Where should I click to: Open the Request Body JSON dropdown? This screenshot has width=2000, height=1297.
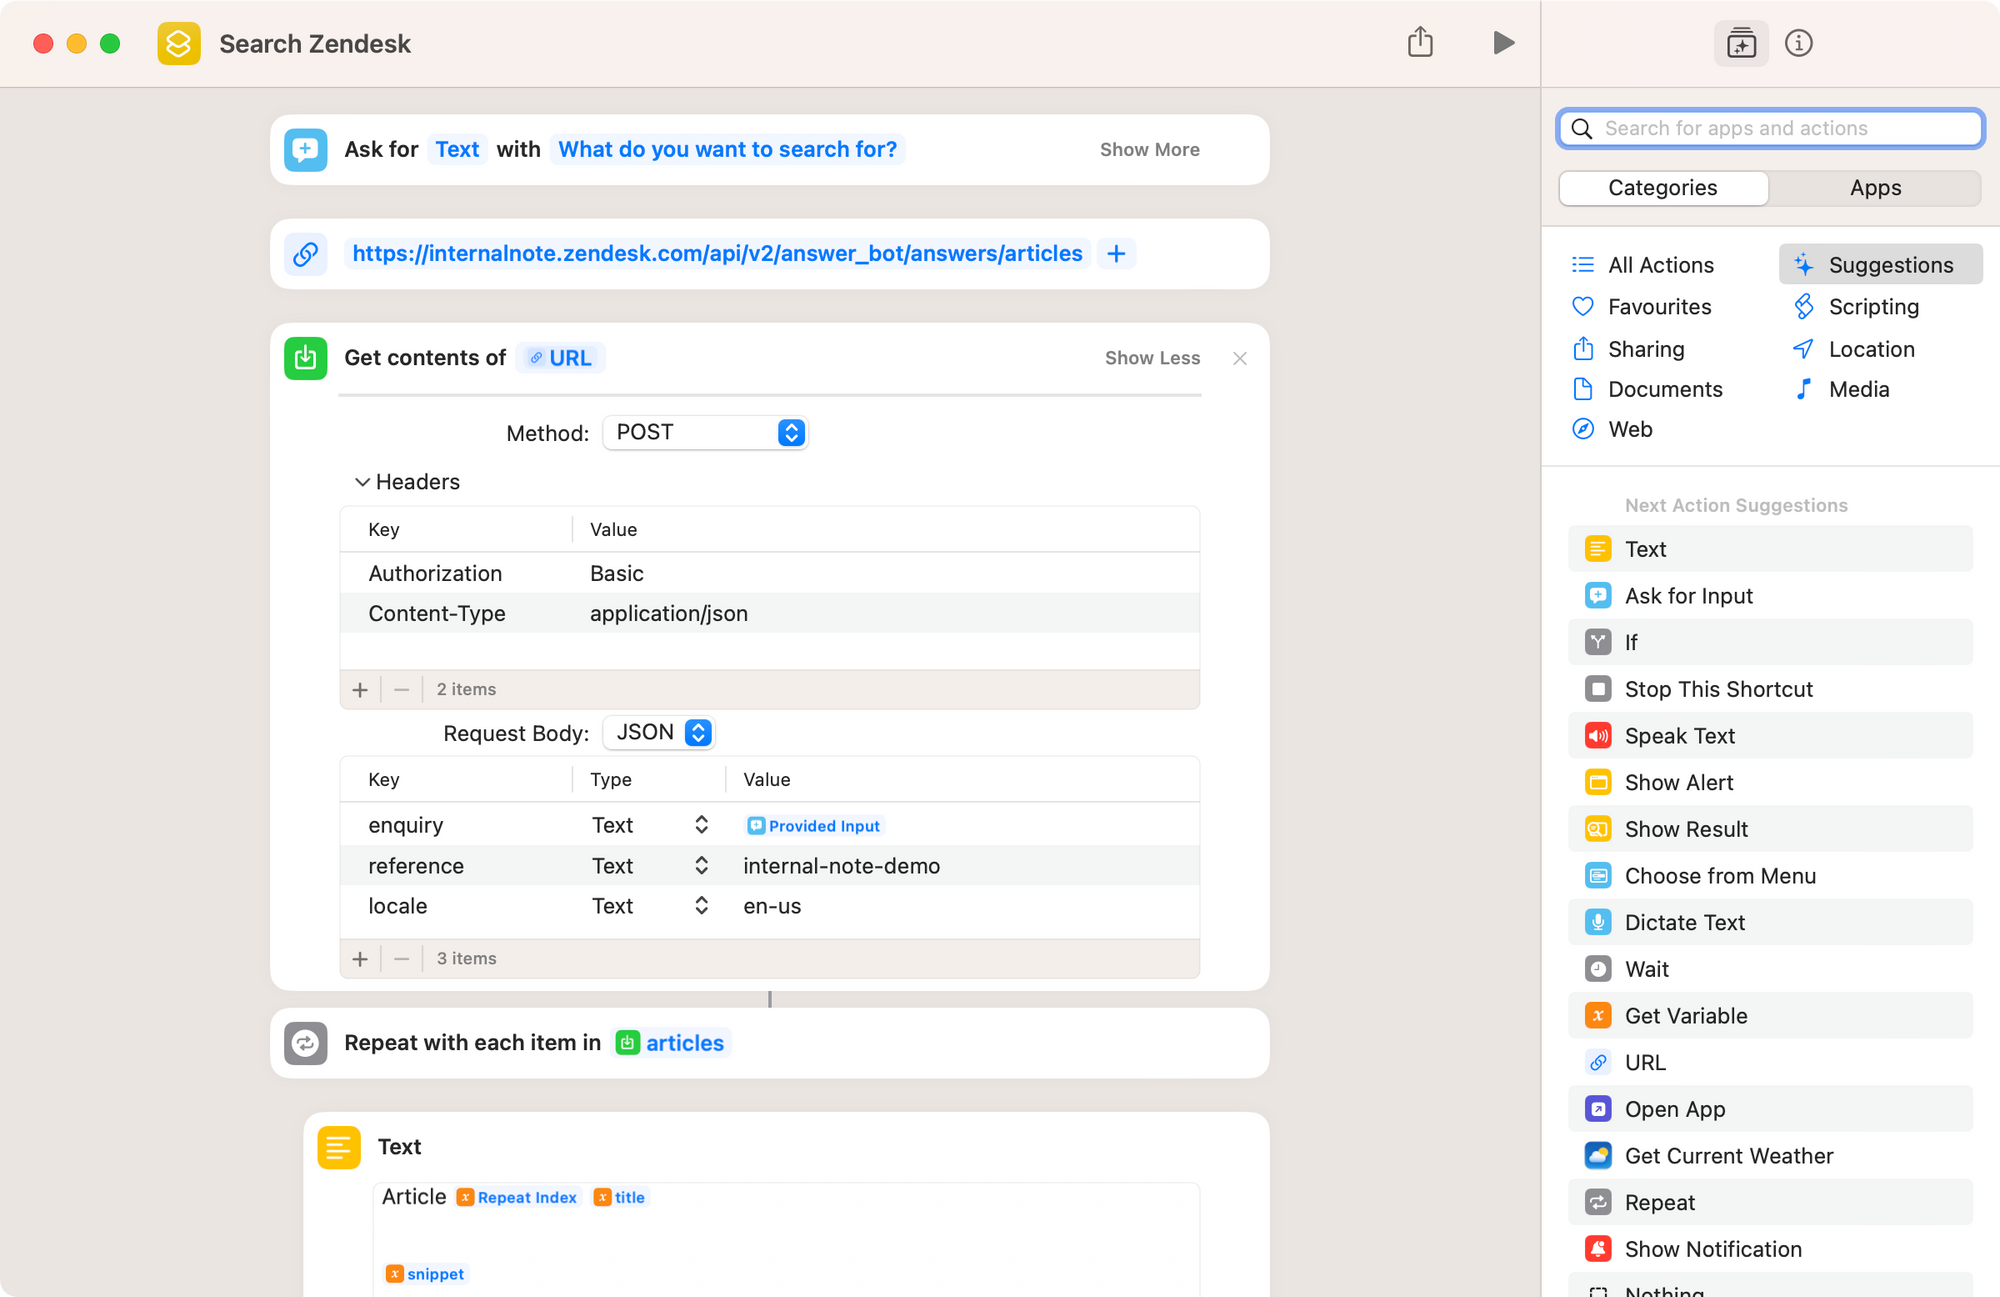point(660,733)
